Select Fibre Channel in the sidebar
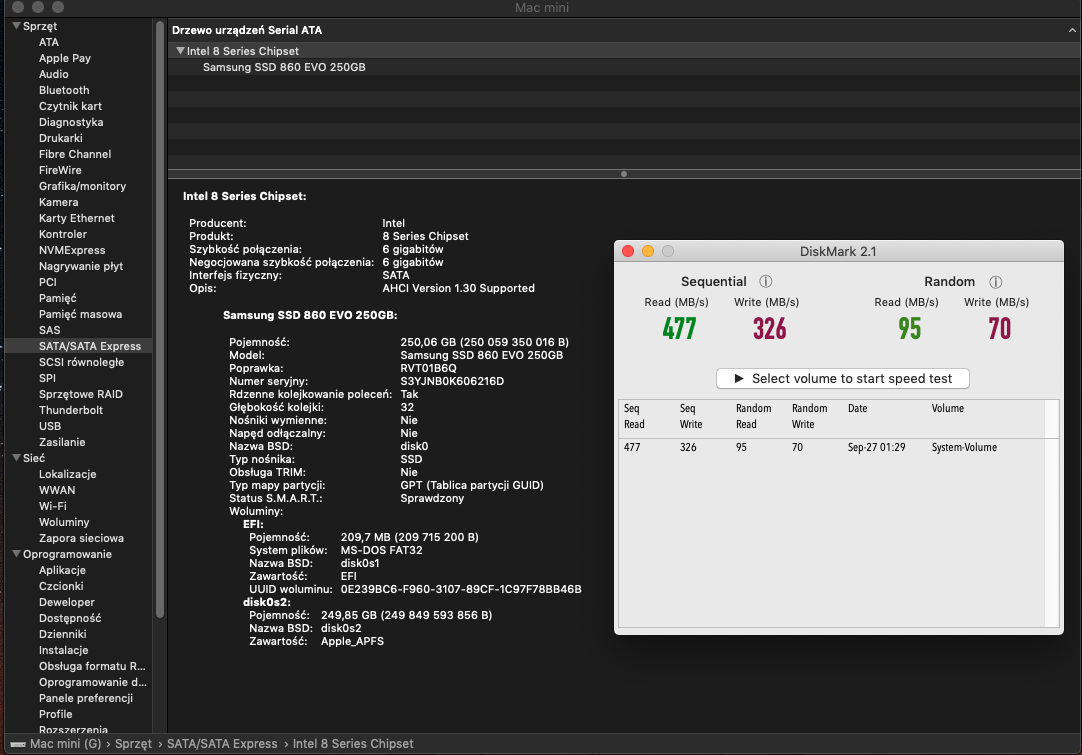This screenshot has height=755, width=1082. [75, 154]
